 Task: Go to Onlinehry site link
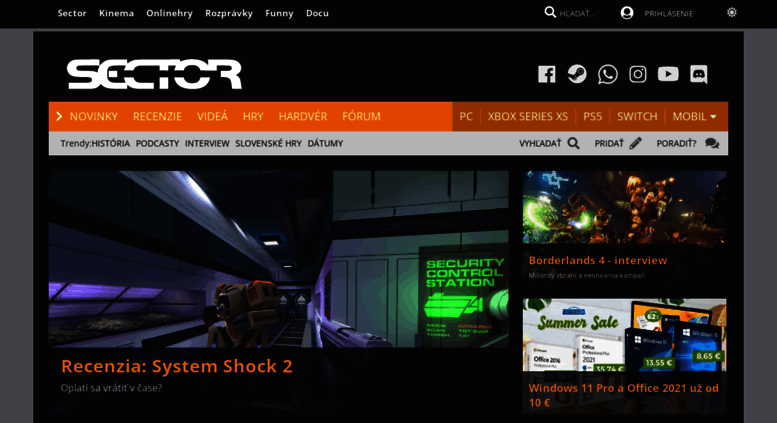point(169,13)
